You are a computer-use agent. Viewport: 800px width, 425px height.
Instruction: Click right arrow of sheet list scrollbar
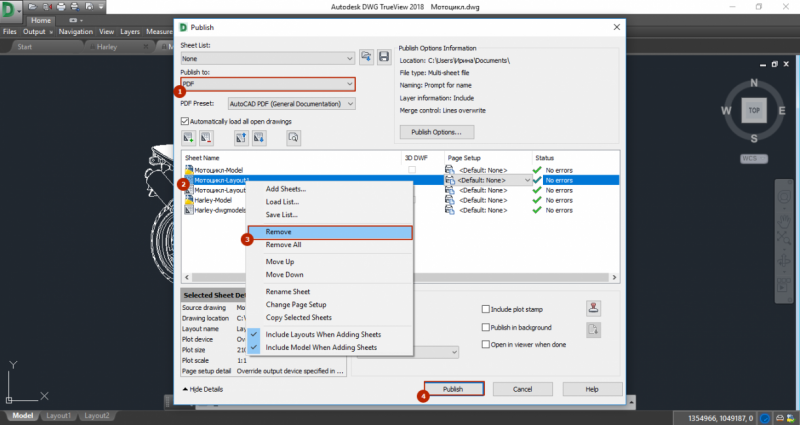point(614,277)
